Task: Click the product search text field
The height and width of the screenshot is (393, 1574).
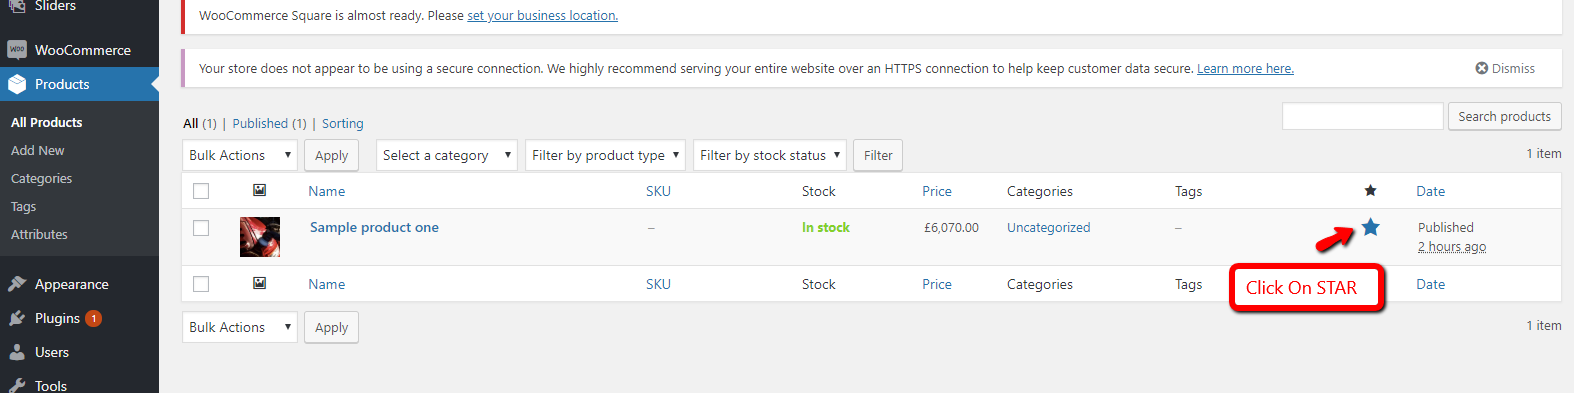Action: (x=1363, y=116)
